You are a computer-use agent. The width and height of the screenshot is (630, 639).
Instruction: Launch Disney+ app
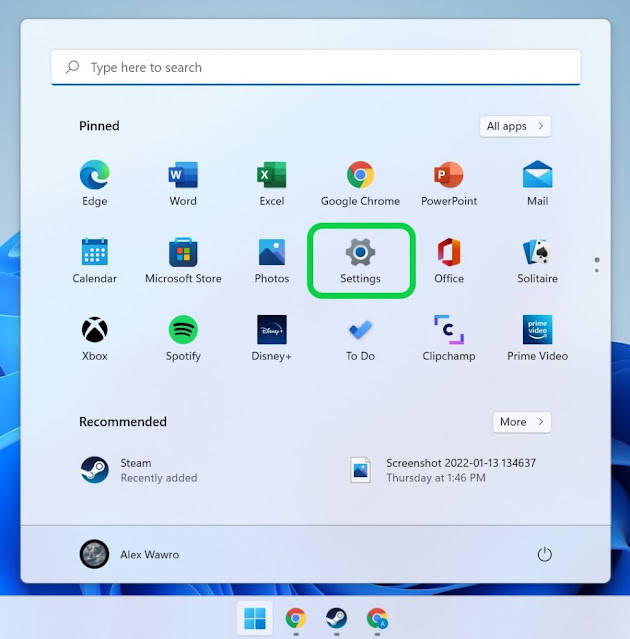[x=272, y=338]
